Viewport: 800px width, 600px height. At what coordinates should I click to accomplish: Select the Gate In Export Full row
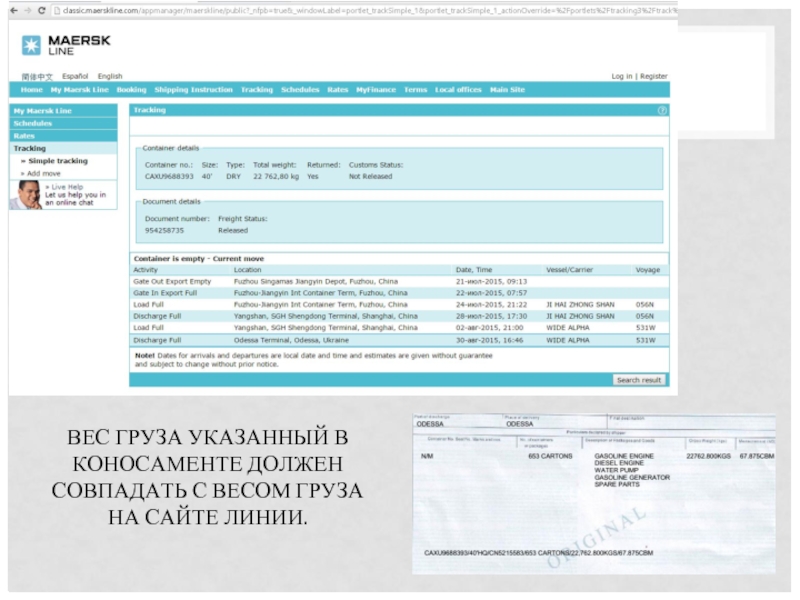click(399, 293)
